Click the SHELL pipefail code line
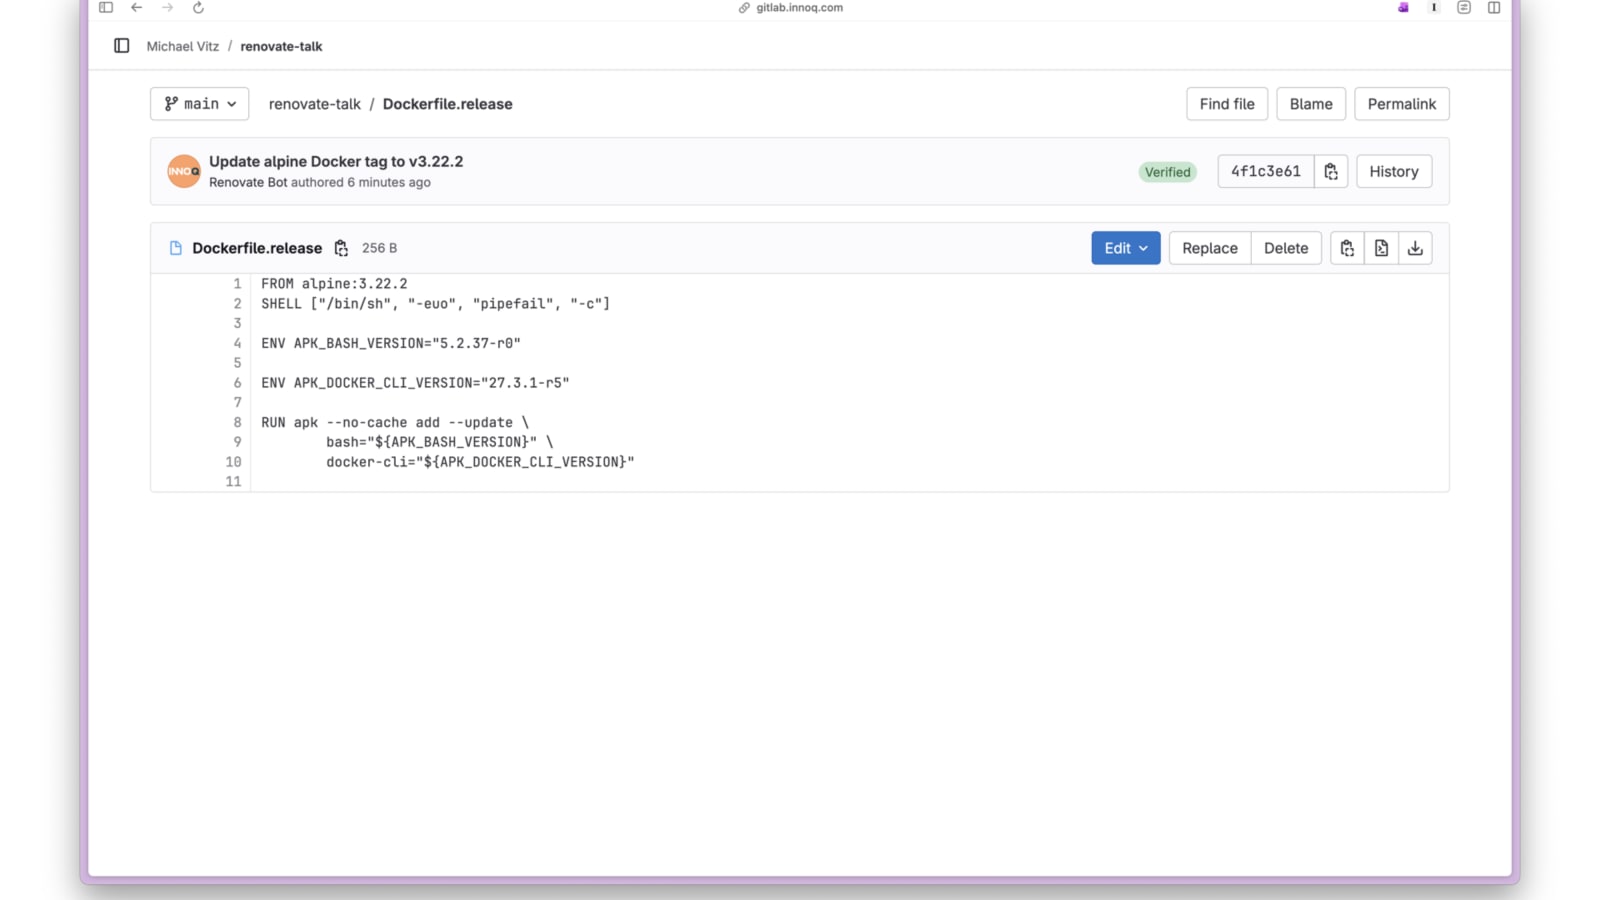Screen dimensions: 1600x900 pos(436,304)
